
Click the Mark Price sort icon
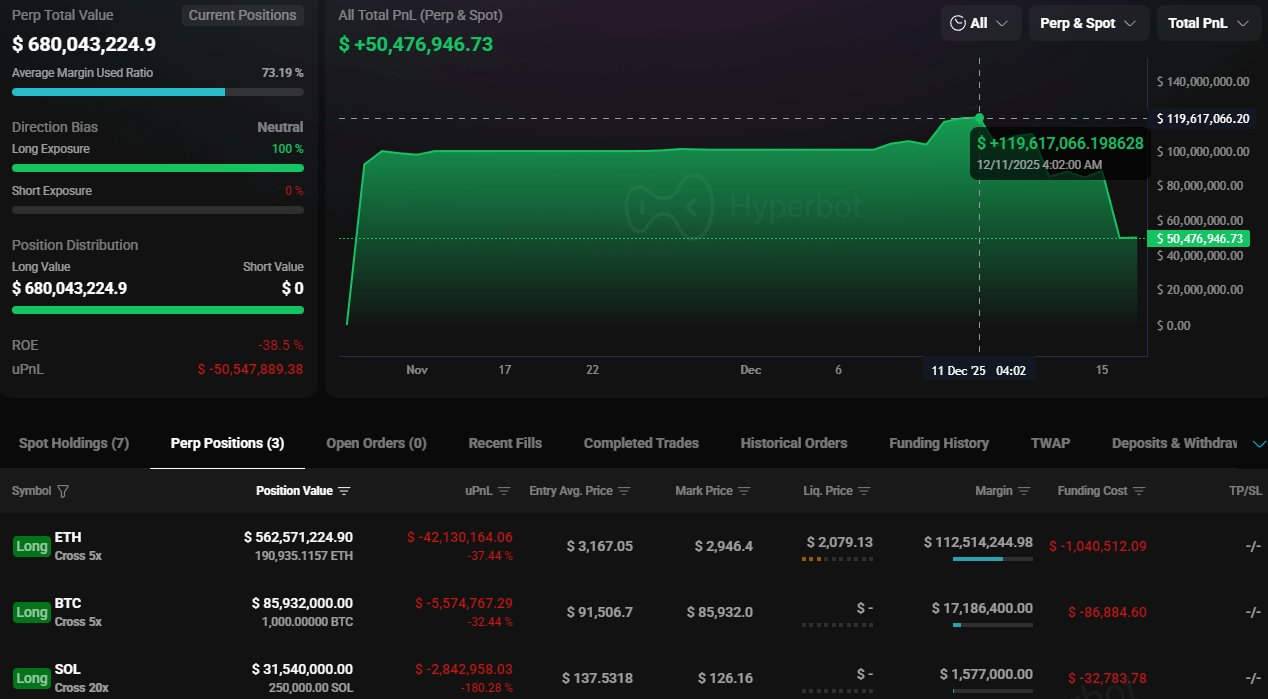point(744,491)
